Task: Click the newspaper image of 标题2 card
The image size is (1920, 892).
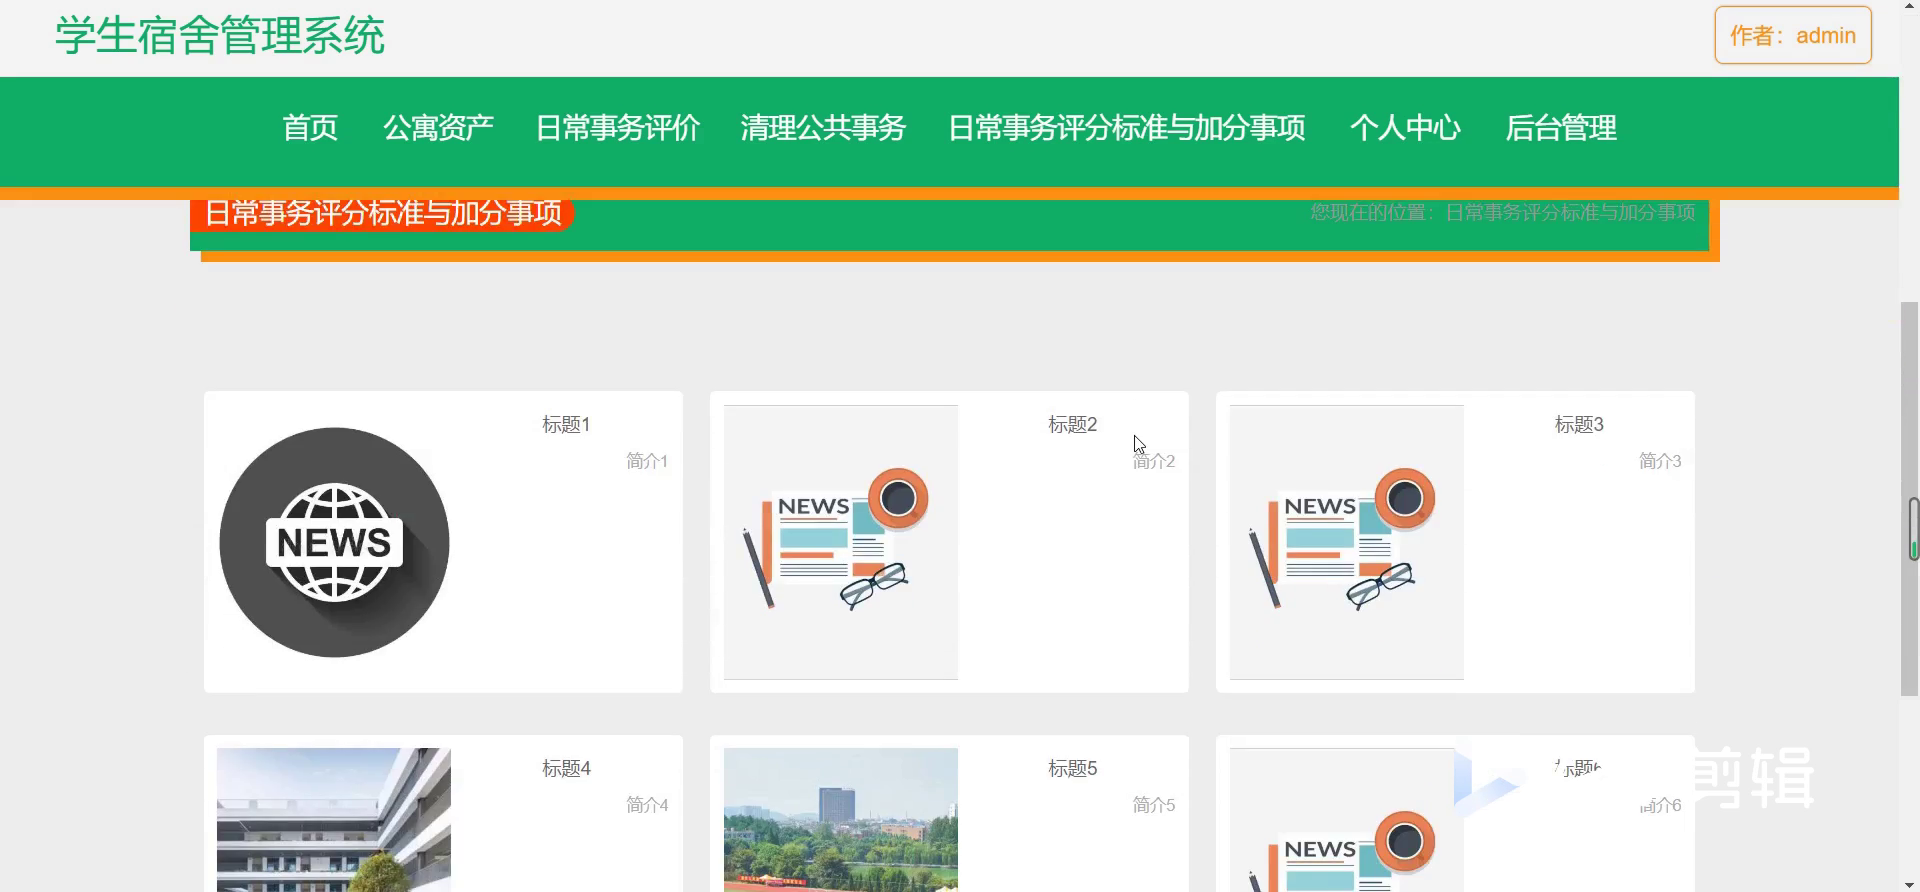Action: tap(841, 542)
